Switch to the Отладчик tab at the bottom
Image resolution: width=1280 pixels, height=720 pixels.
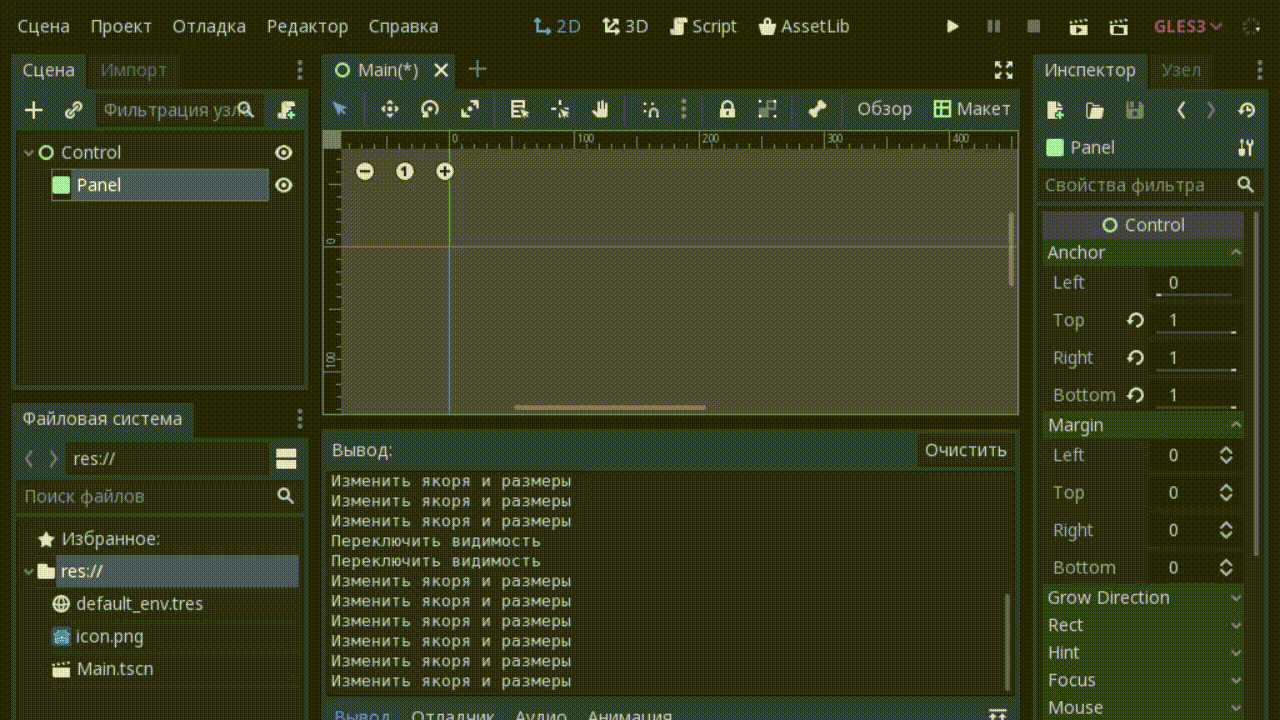coord(453,714)
